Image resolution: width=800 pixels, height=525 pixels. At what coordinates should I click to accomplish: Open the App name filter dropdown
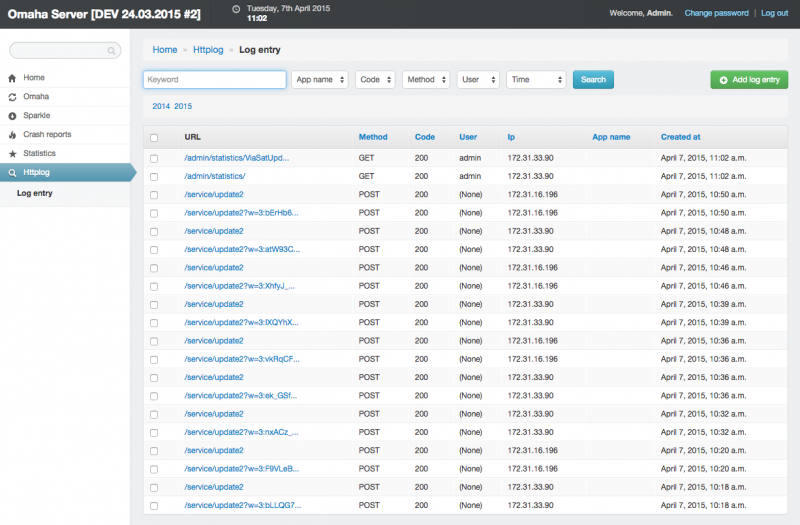320,80
